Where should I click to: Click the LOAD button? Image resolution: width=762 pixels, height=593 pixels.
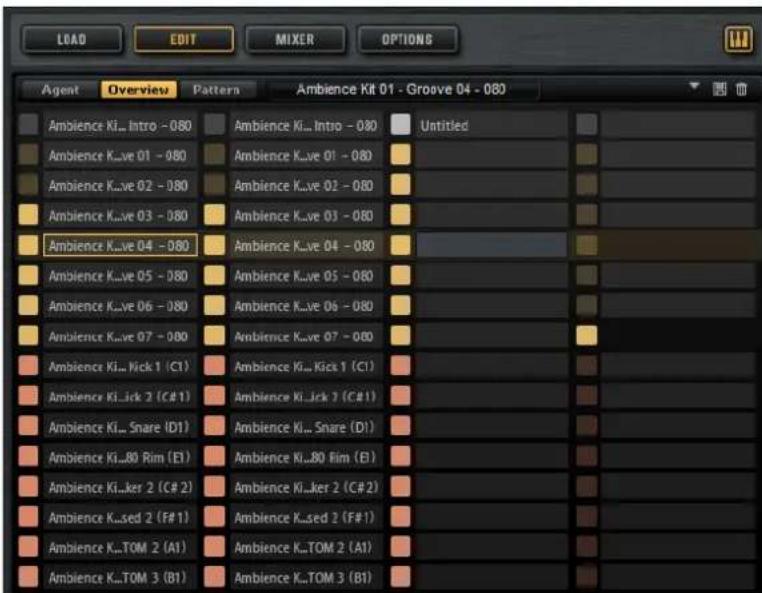(71, 39)
